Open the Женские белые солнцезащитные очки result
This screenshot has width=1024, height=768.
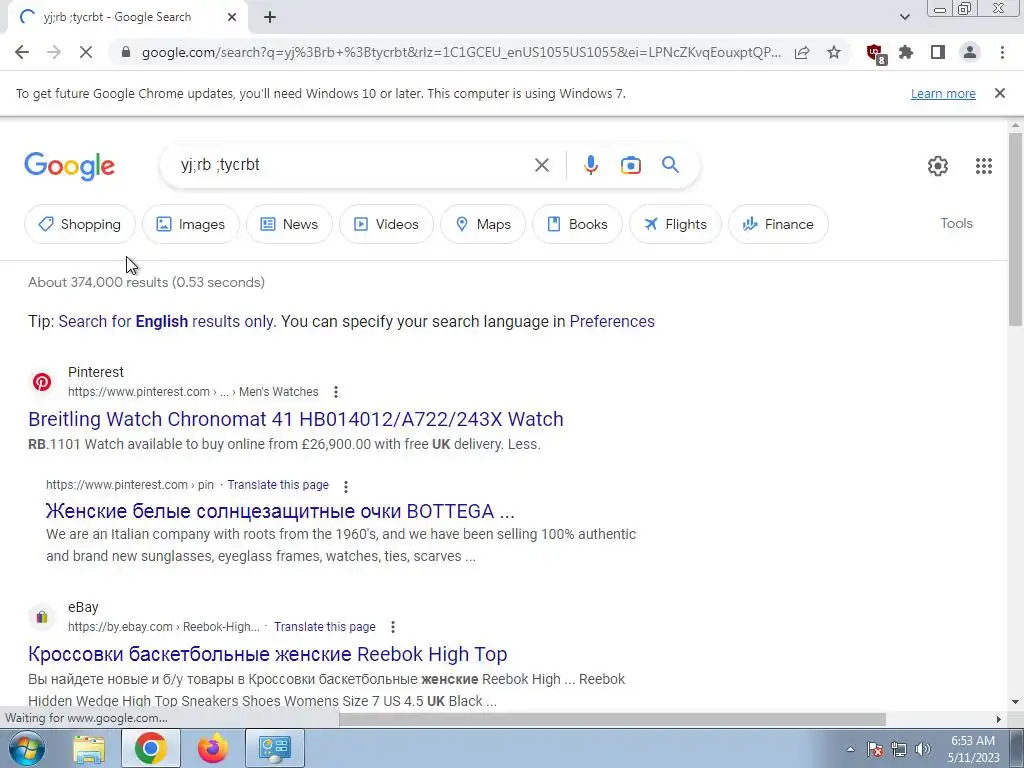point(280,511)
